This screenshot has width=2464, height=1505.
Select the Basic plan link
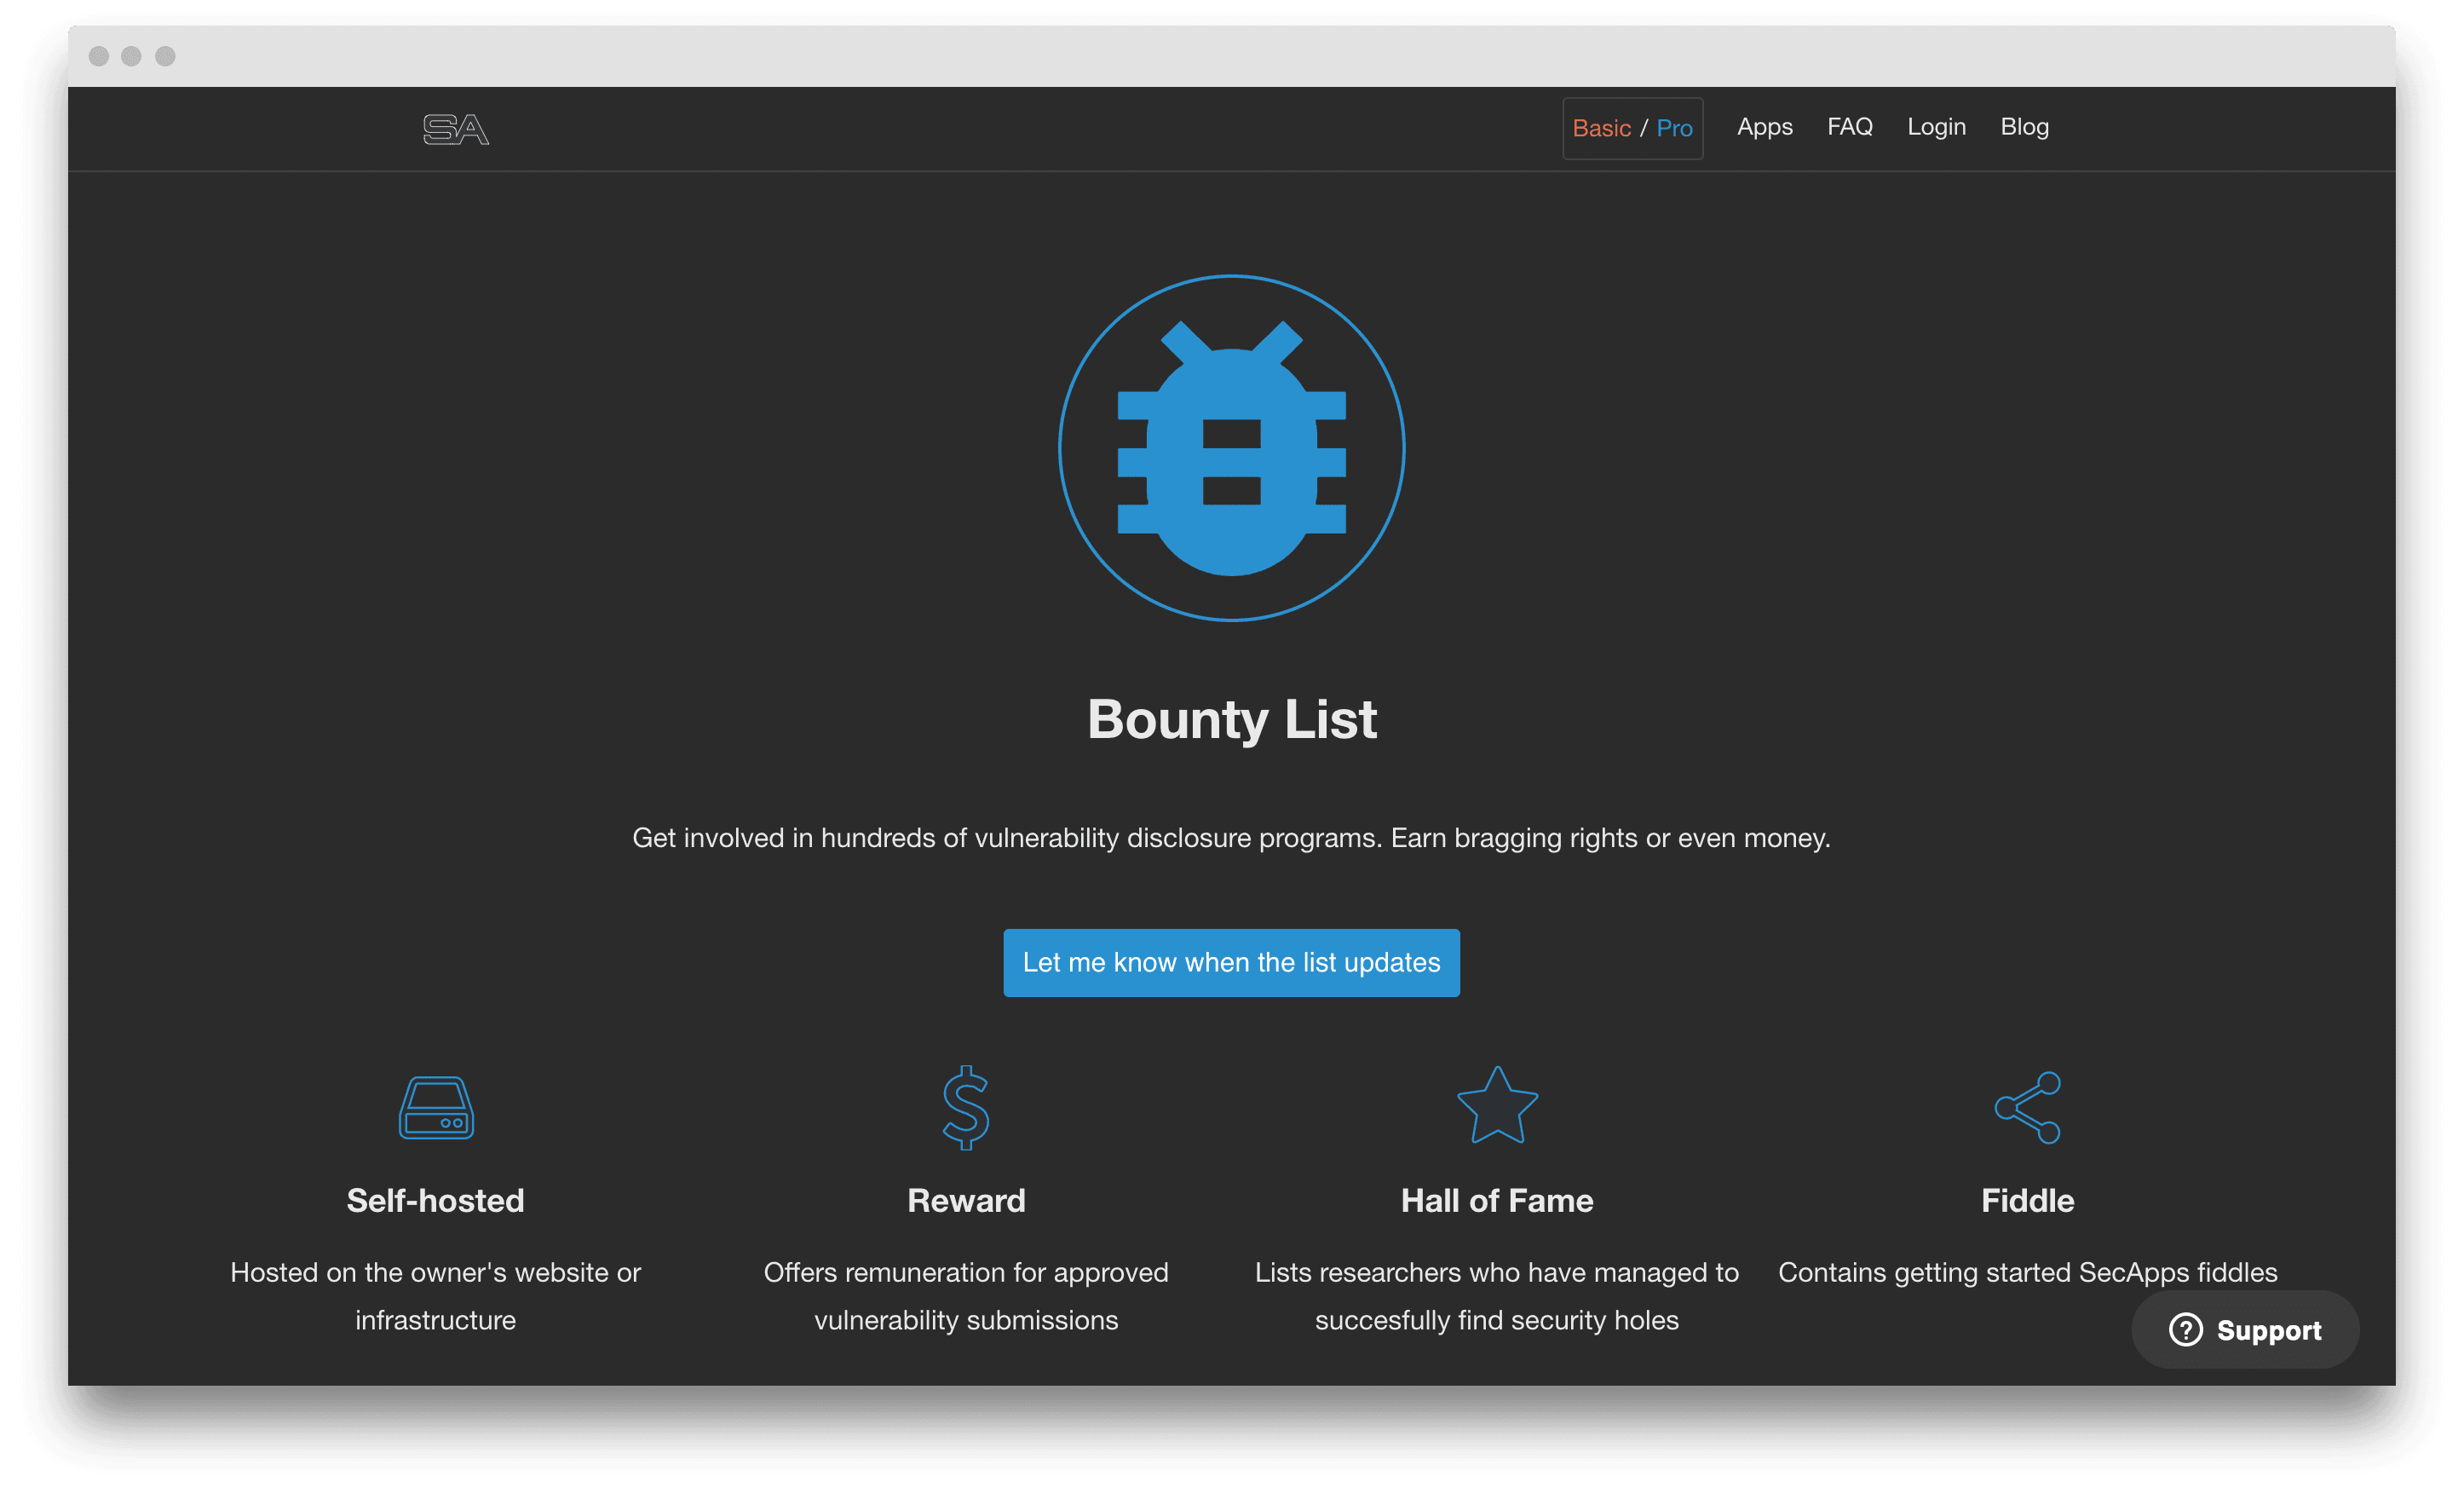click(x=1601, y=128)
